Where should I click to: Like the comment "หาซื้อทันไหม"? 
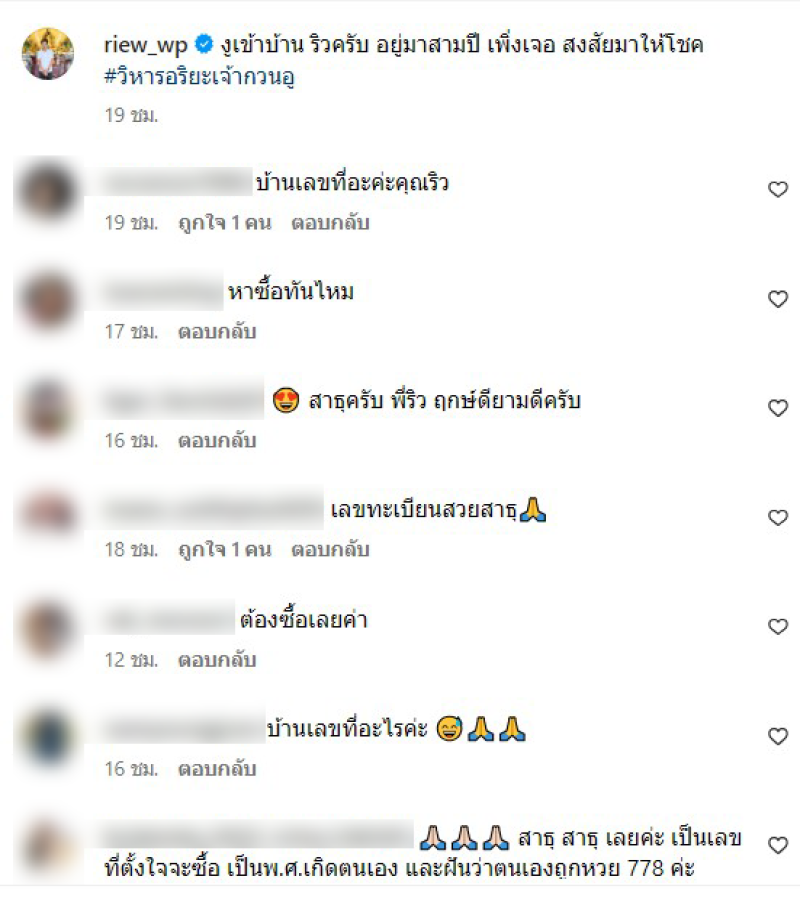[x=778, y=299]
